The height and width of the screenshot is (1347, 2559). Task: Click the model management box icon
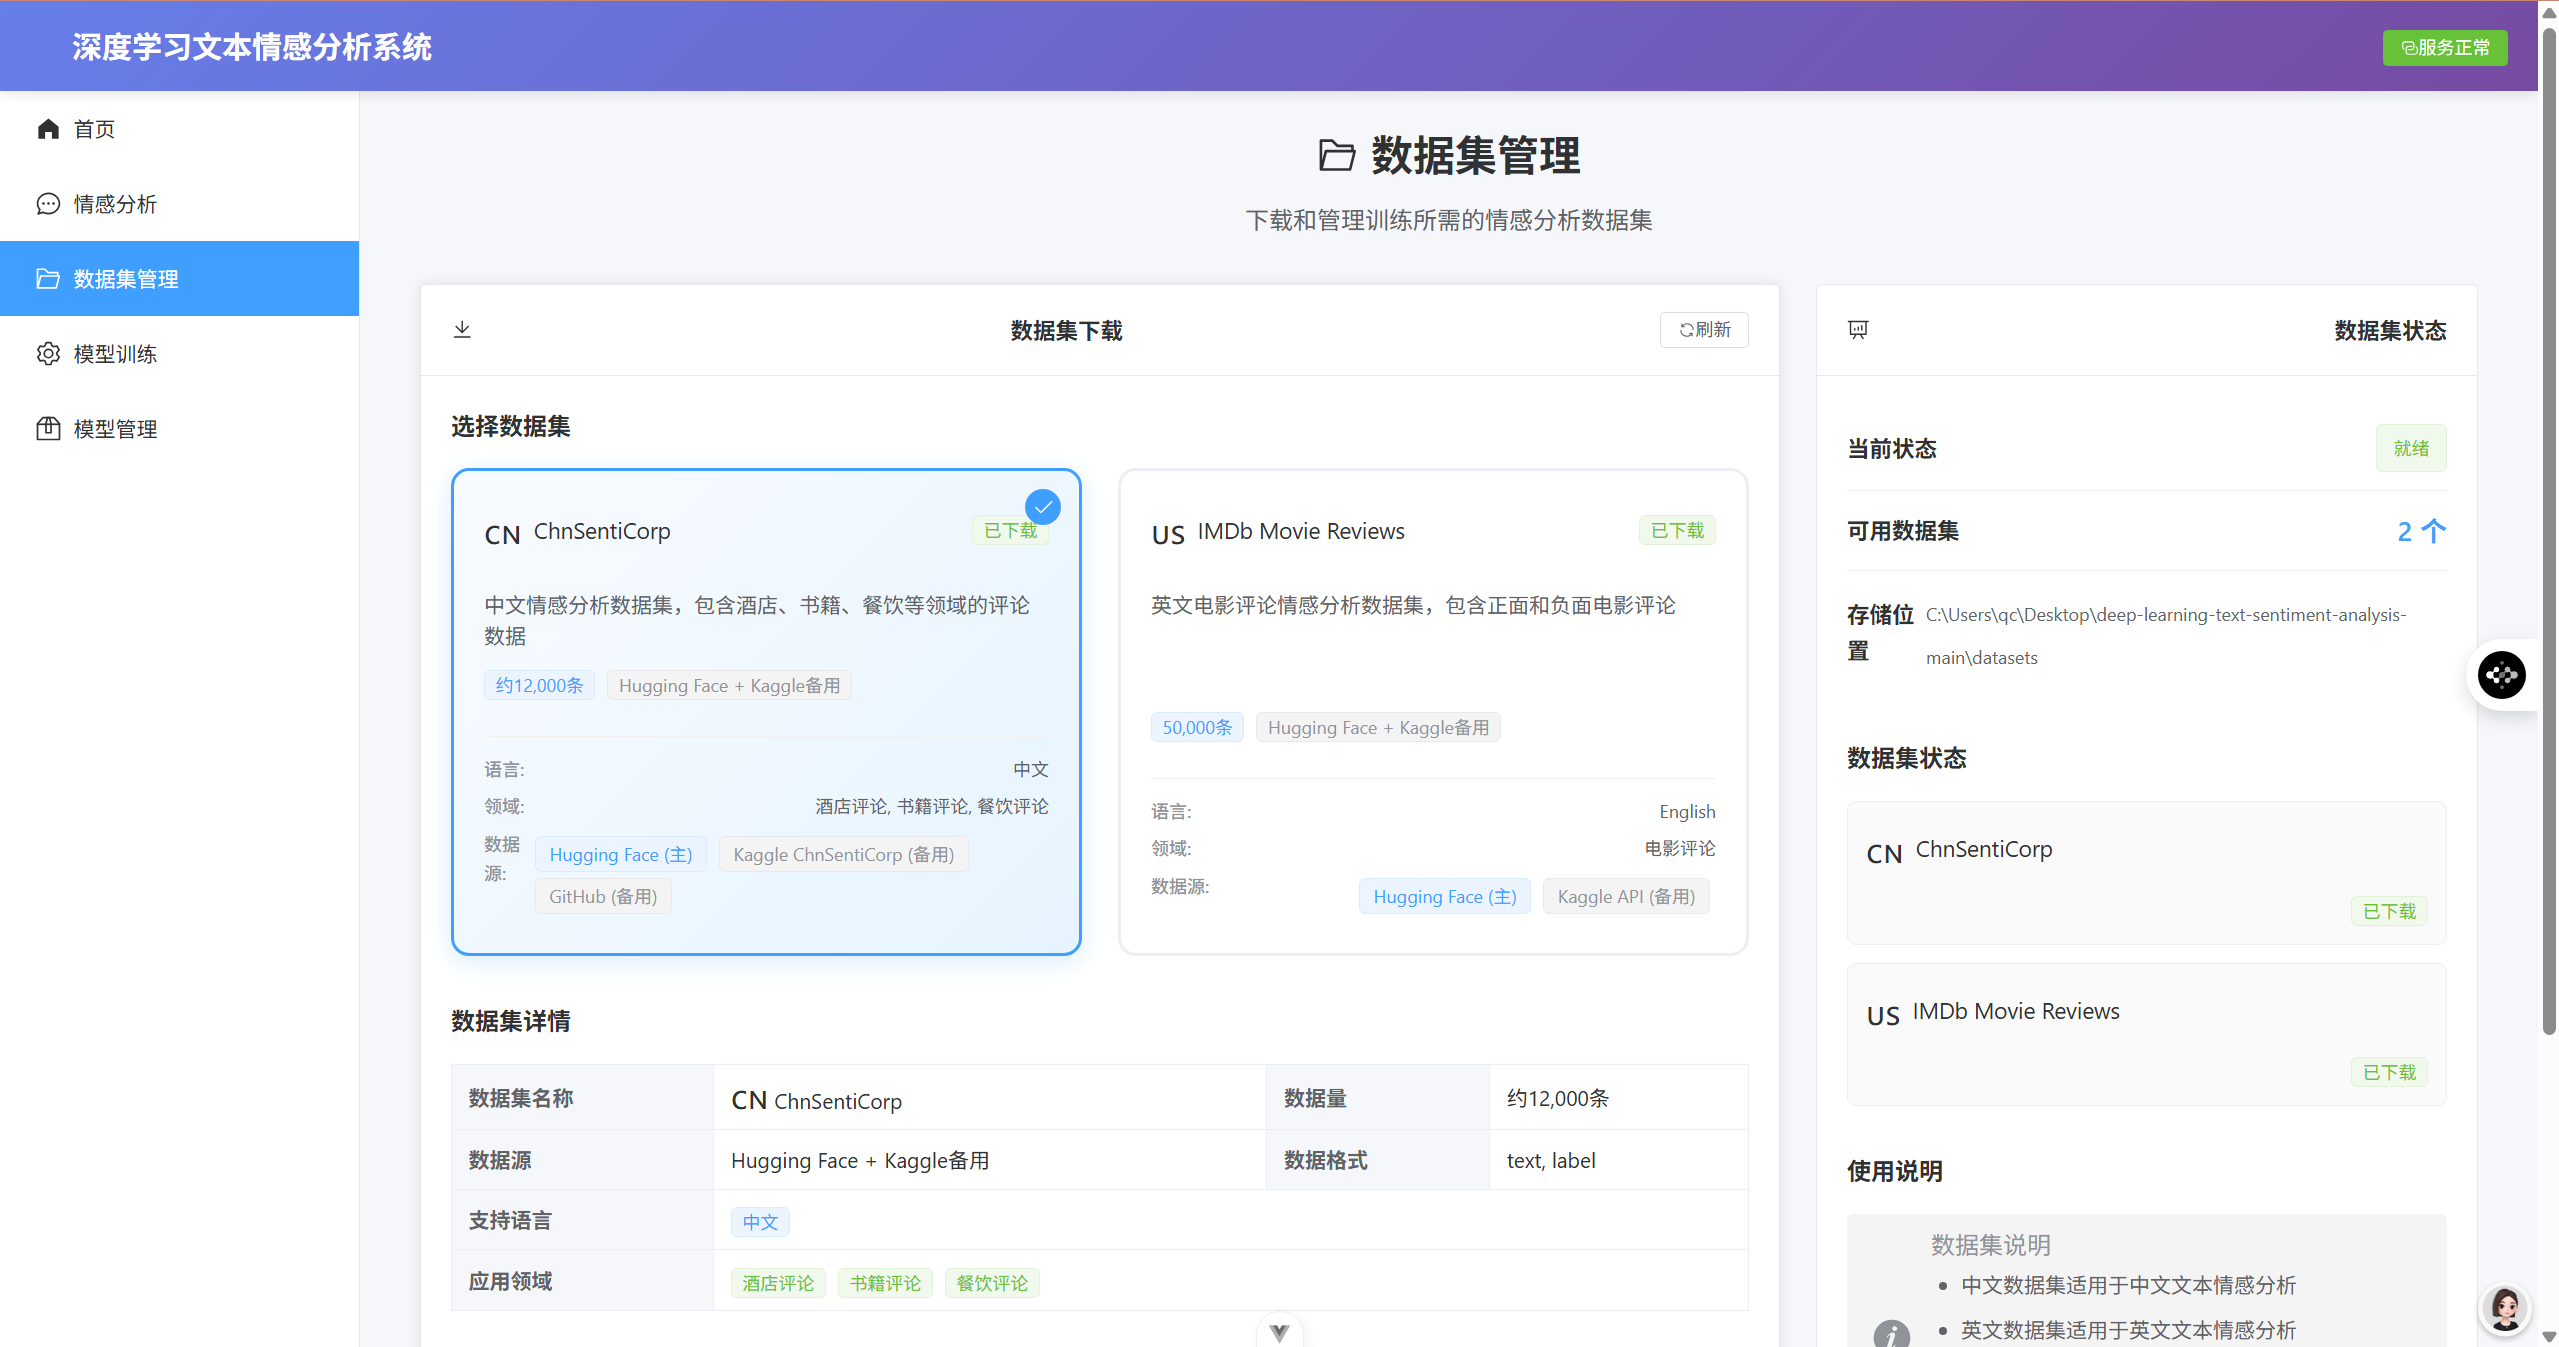tap(48, 429)
